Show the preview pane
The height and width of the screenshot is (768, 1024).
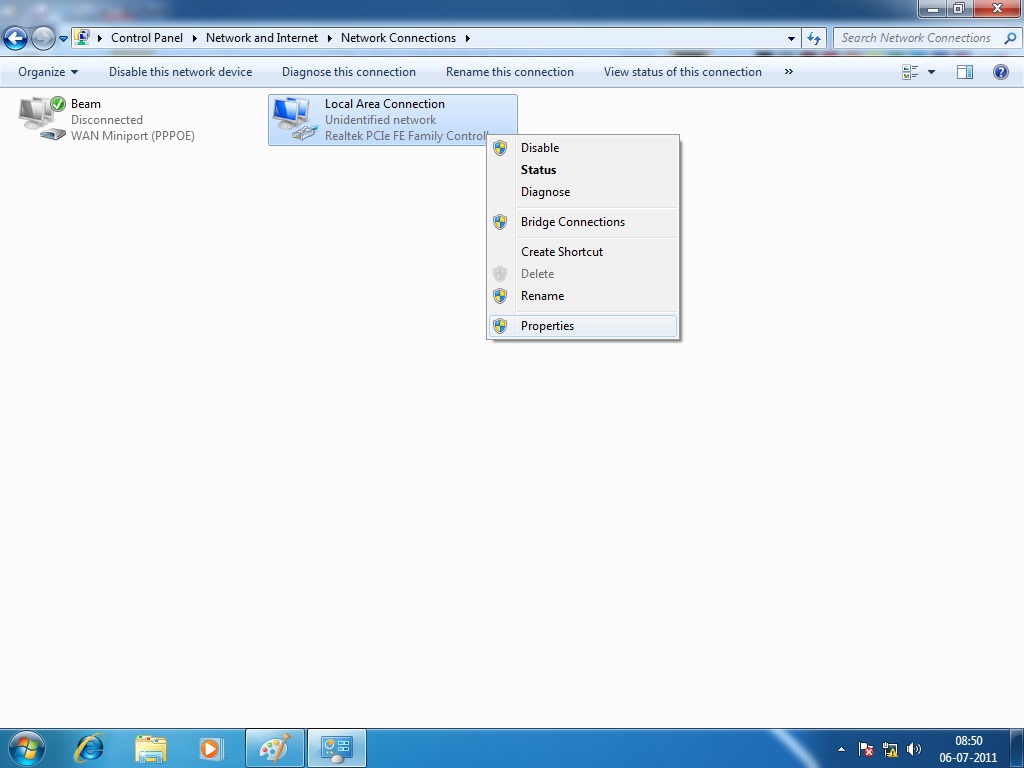(x=964, y=72)
